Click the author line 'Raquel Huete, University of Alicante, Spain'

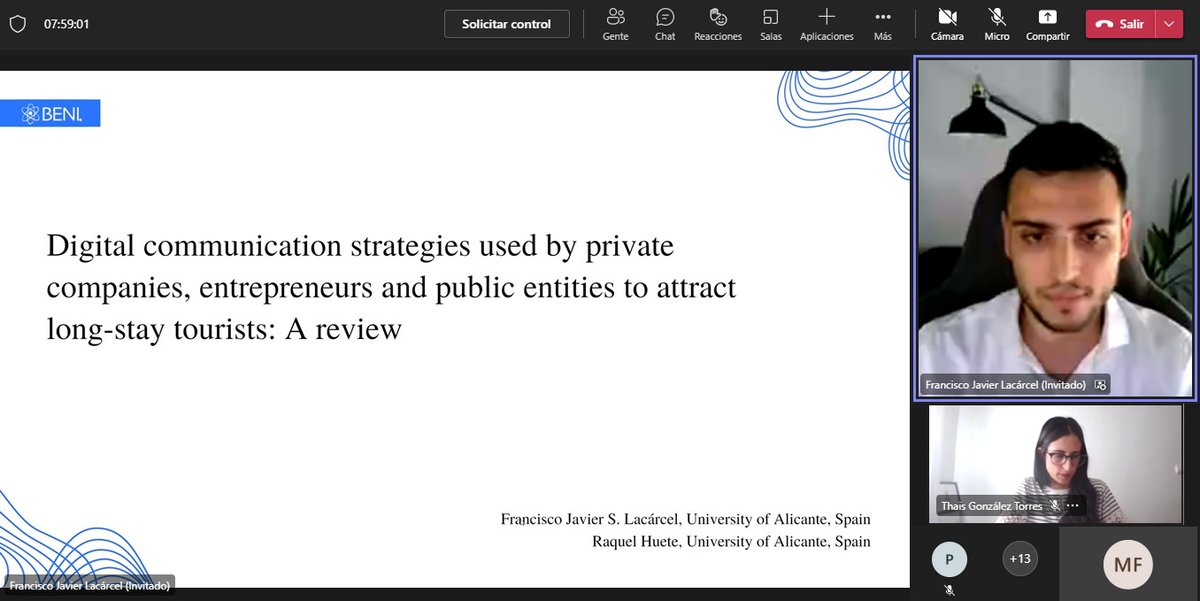732,541
